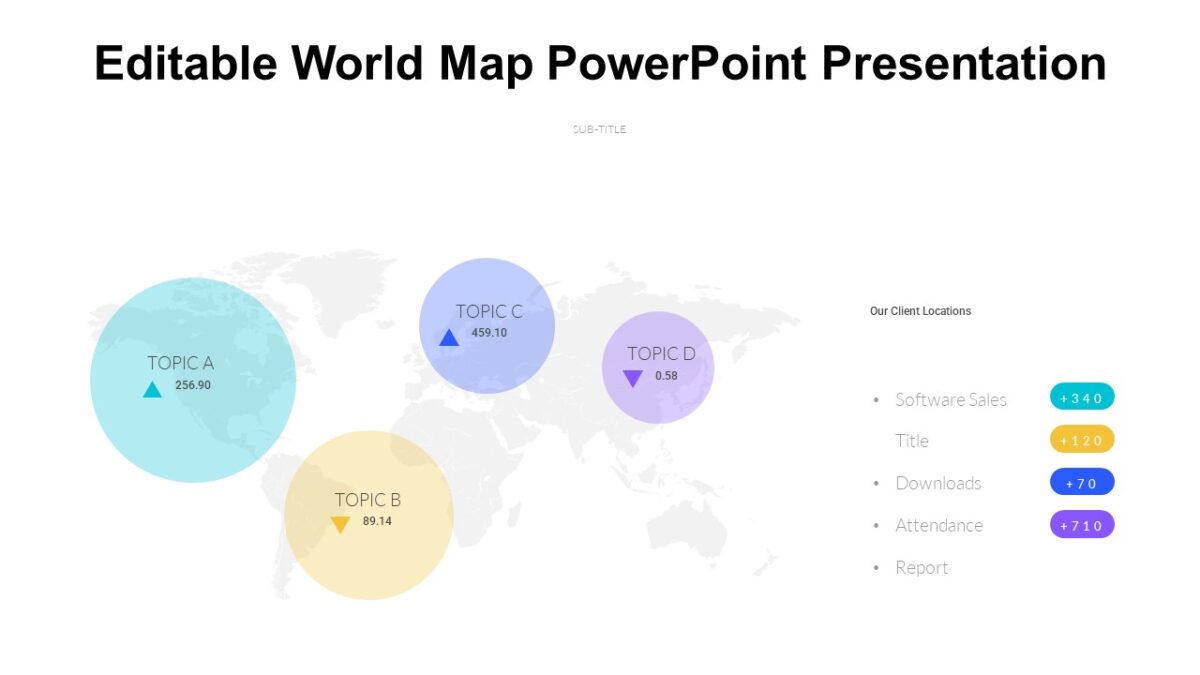The height and width of the screenshot is (675, 1200).
Task: Select the purple +710 color pill
Action: 1081,525
